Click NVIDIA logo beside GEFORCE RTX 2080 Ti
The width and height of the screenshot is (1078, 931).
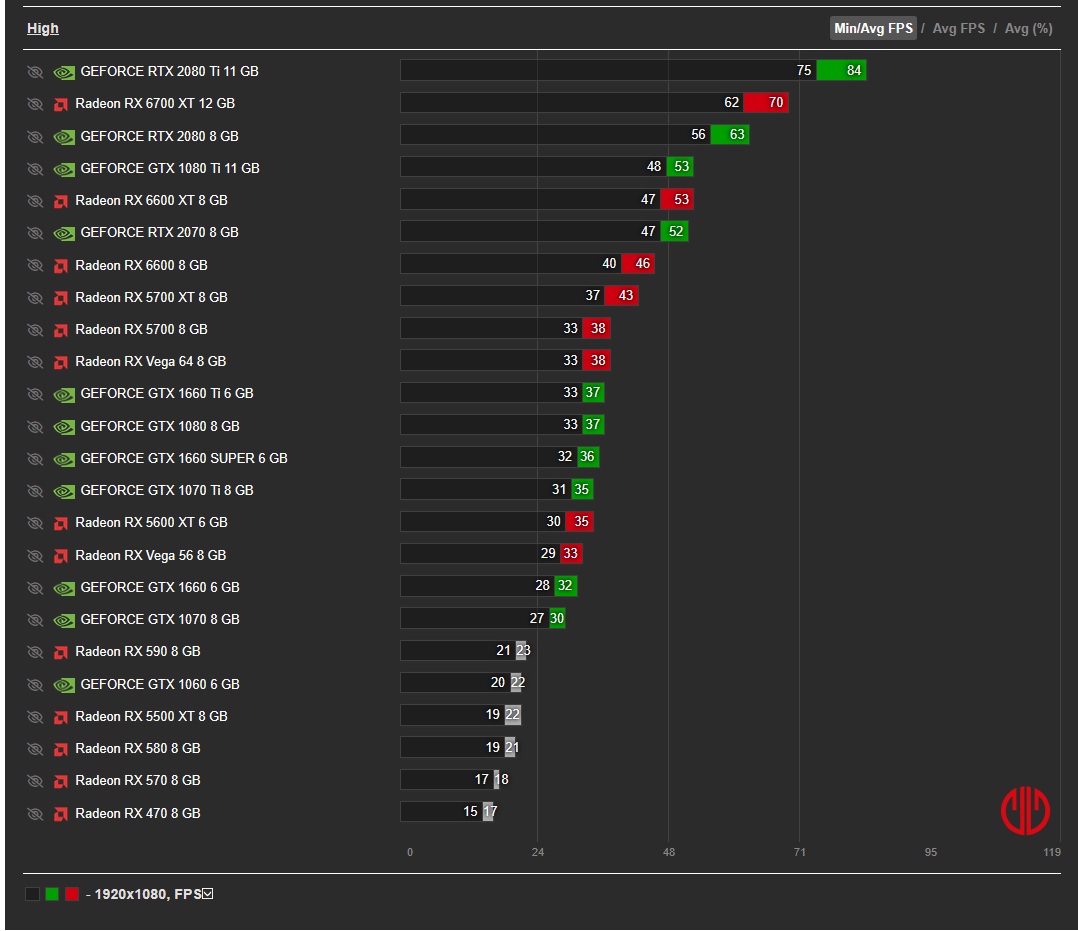click(x=64, y=72)
